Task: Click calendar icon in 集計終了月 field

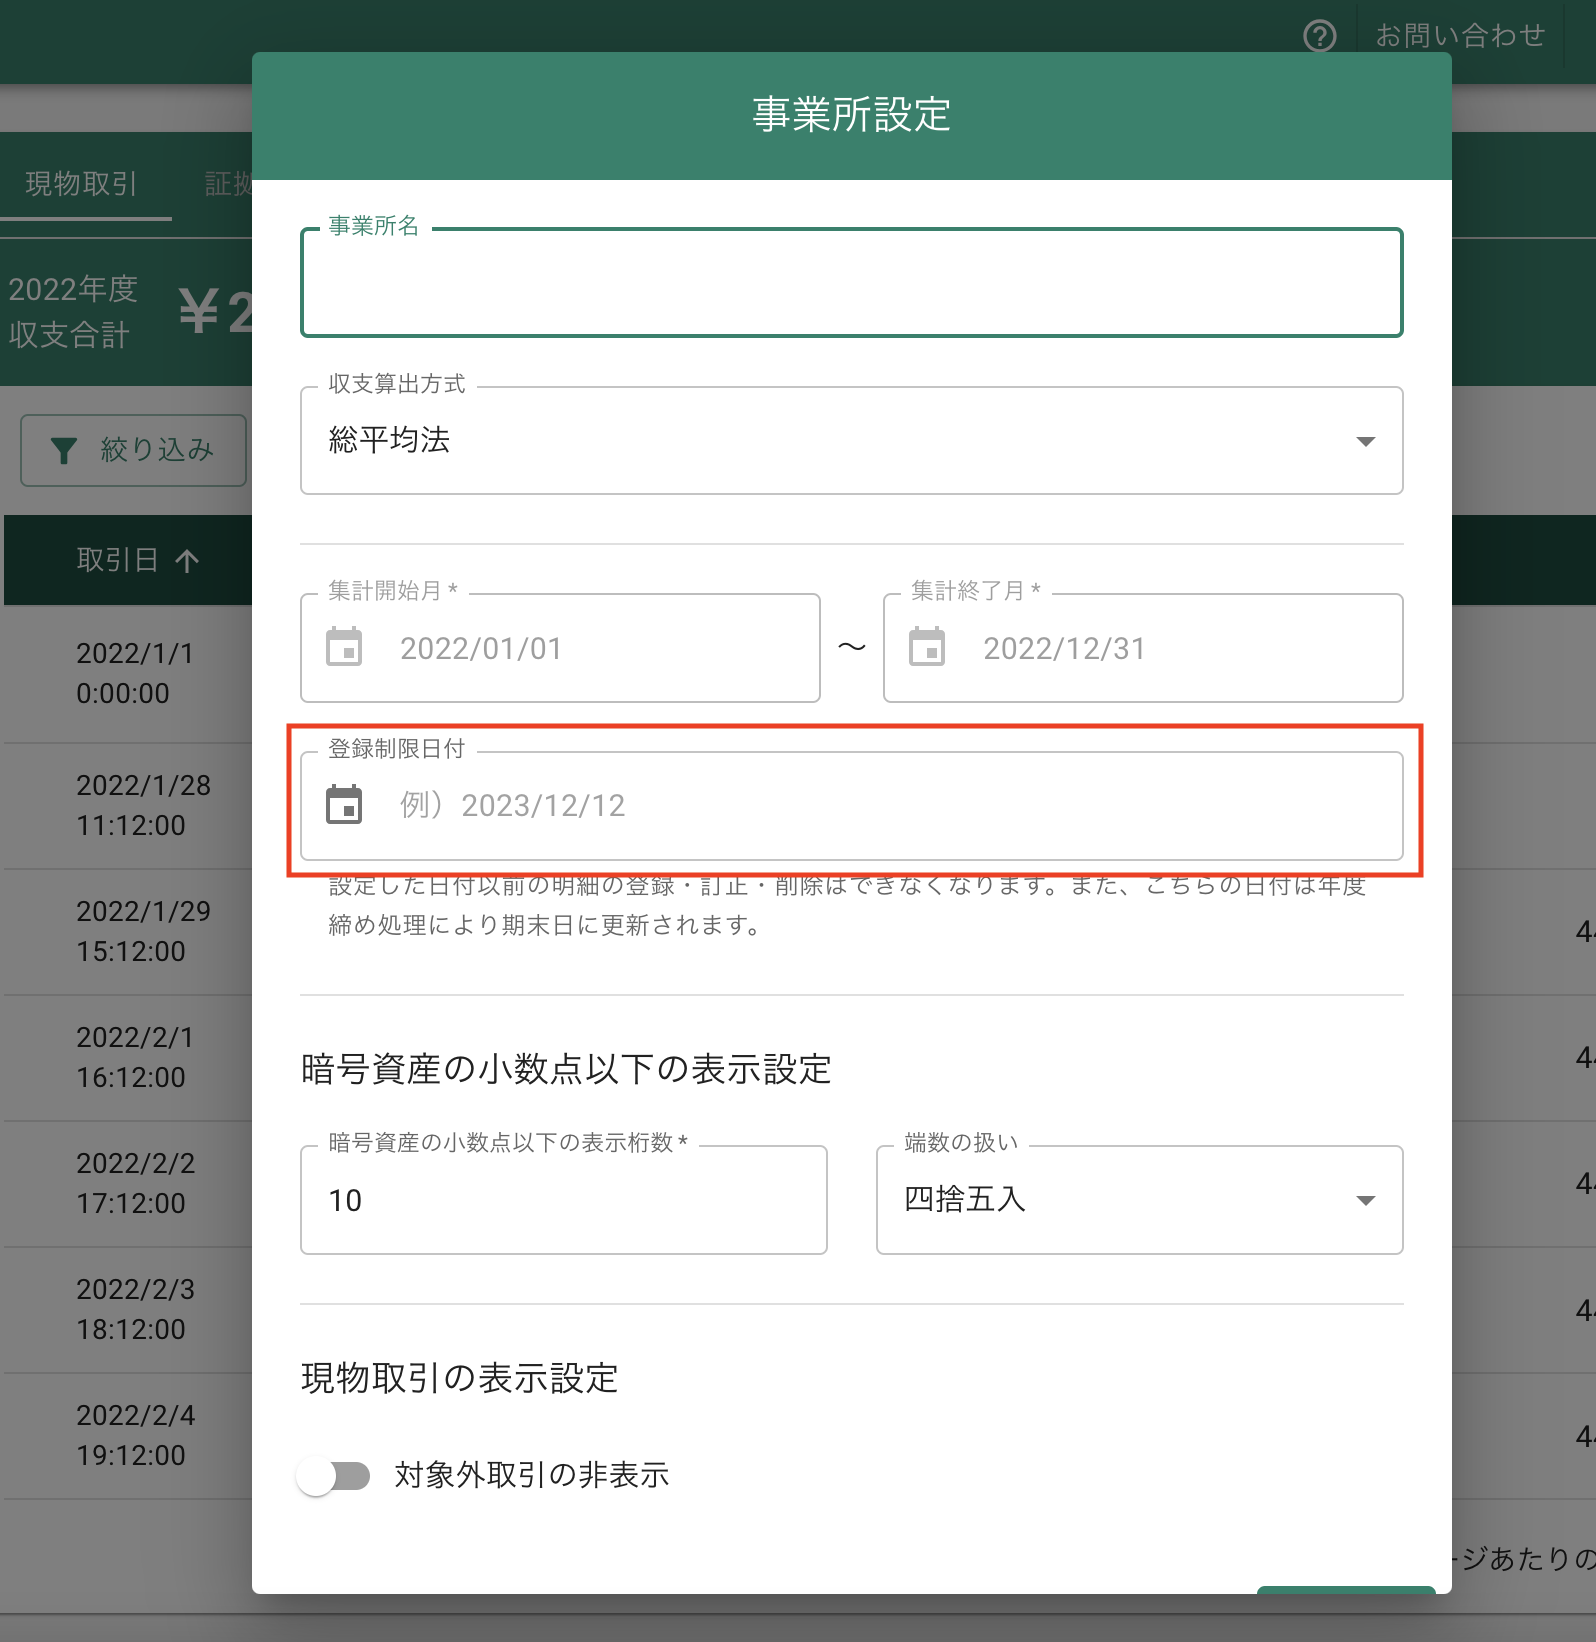Action: [927, 647]
